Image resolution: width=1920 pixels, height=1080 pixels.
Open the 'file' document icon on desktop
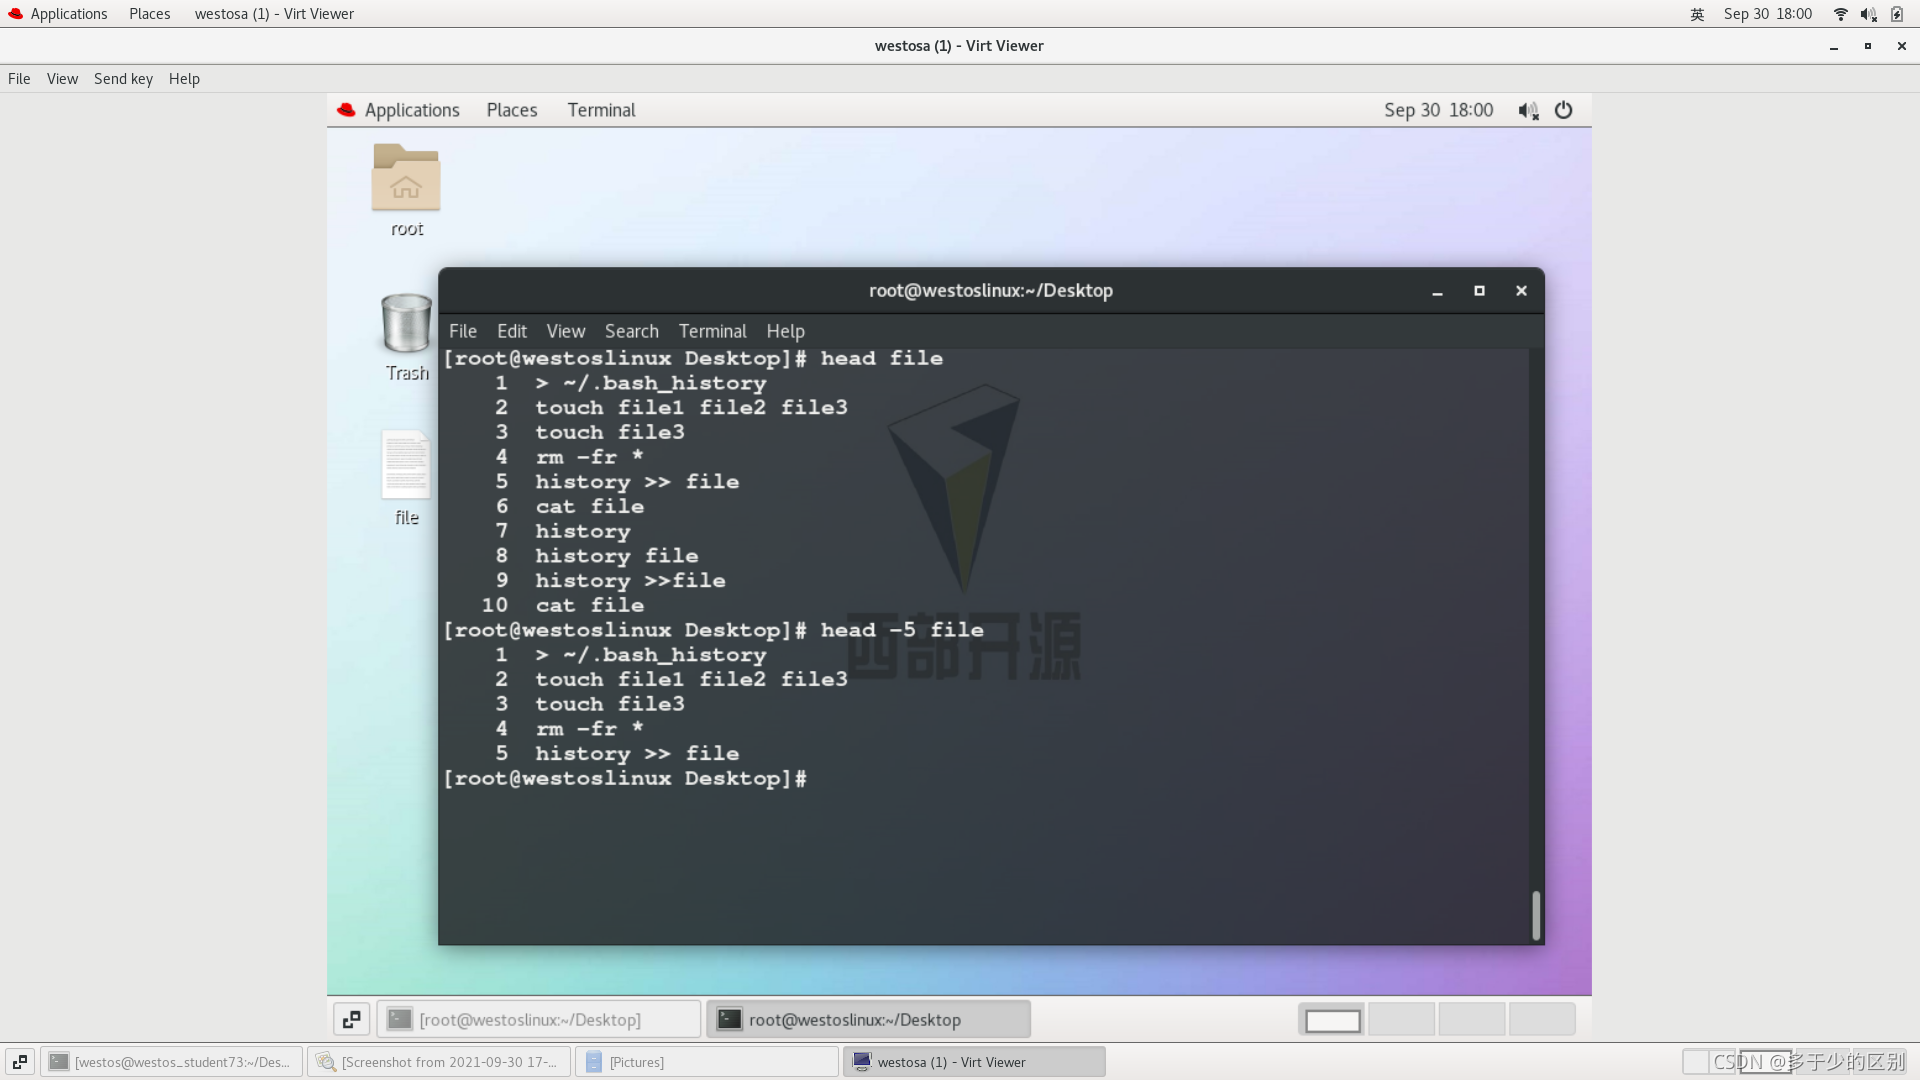(406, 465)
